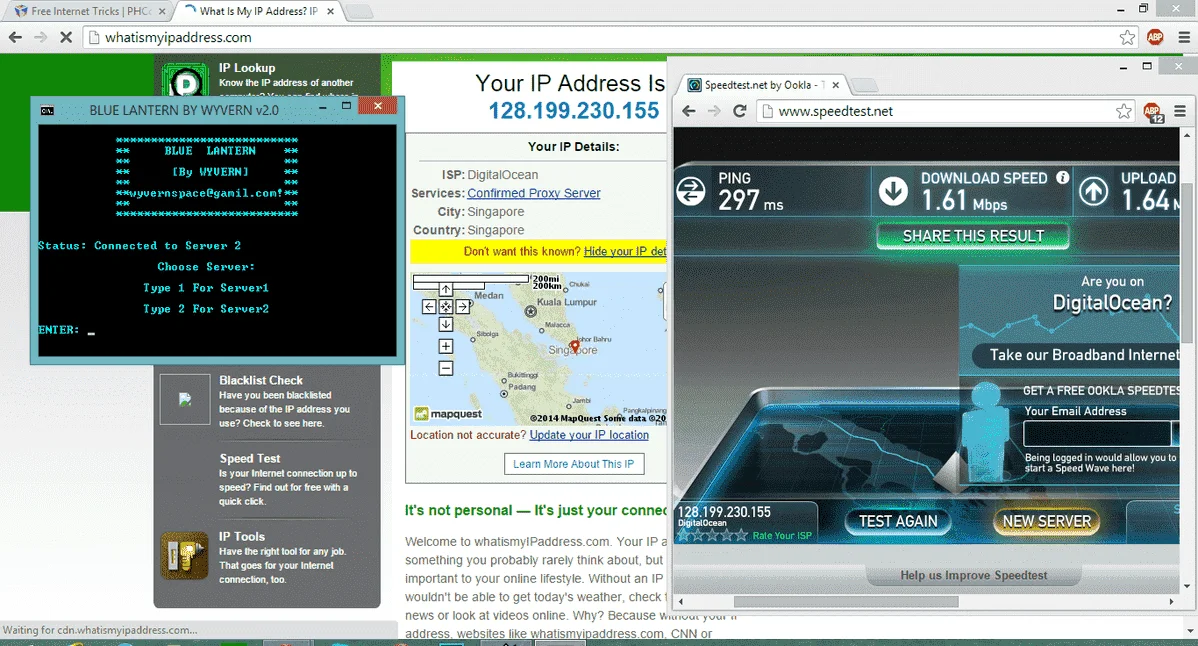Click the Status: Connected to Server 2 line

[x=140, y=246]
